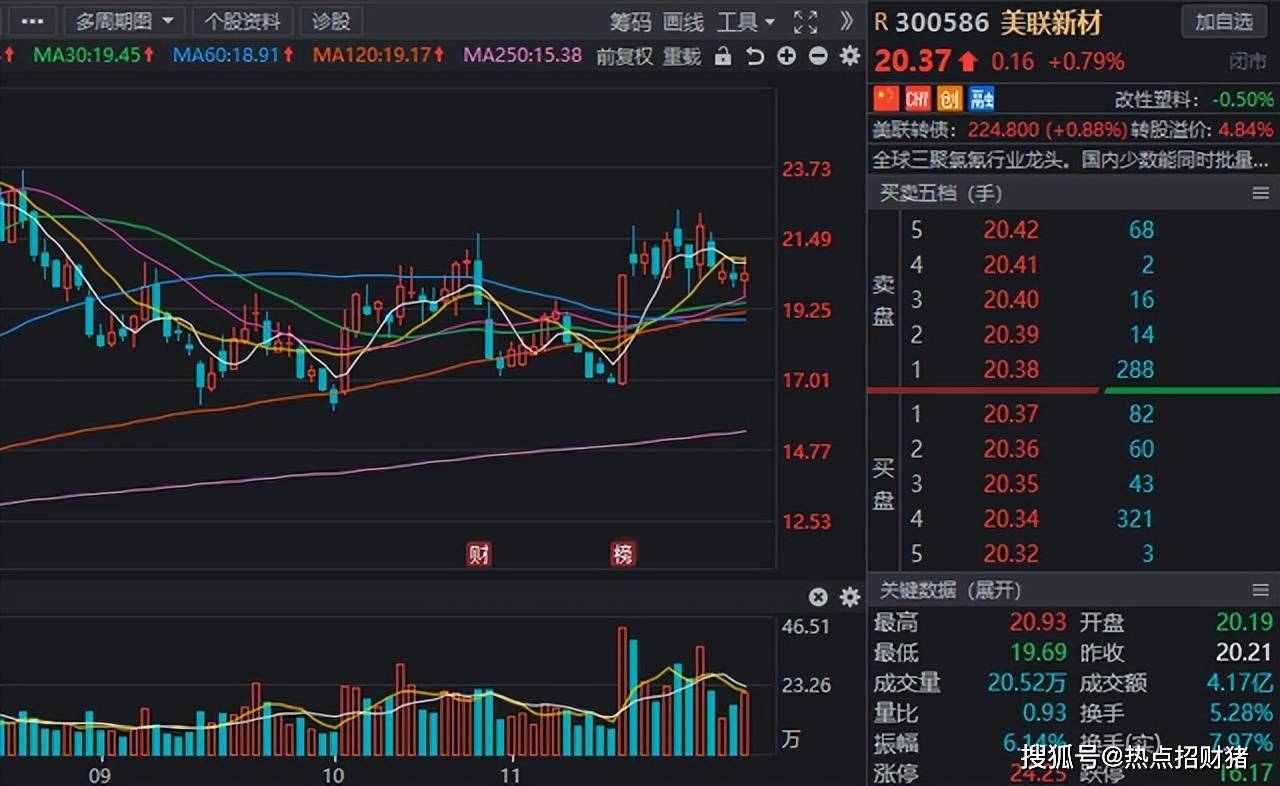Click the 成交额 value 4.17亿
Viewport: 1280px width, 786px height.
tap(1238, 683)
